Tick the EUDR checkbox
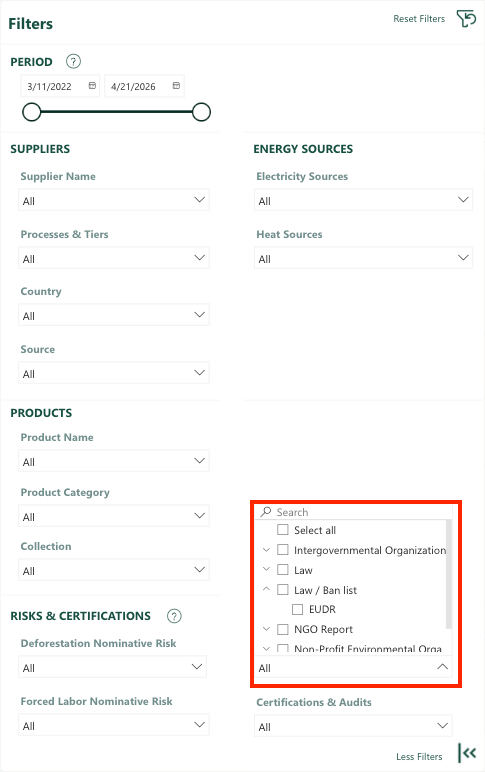The image size is (485, 772). (297, 610)
